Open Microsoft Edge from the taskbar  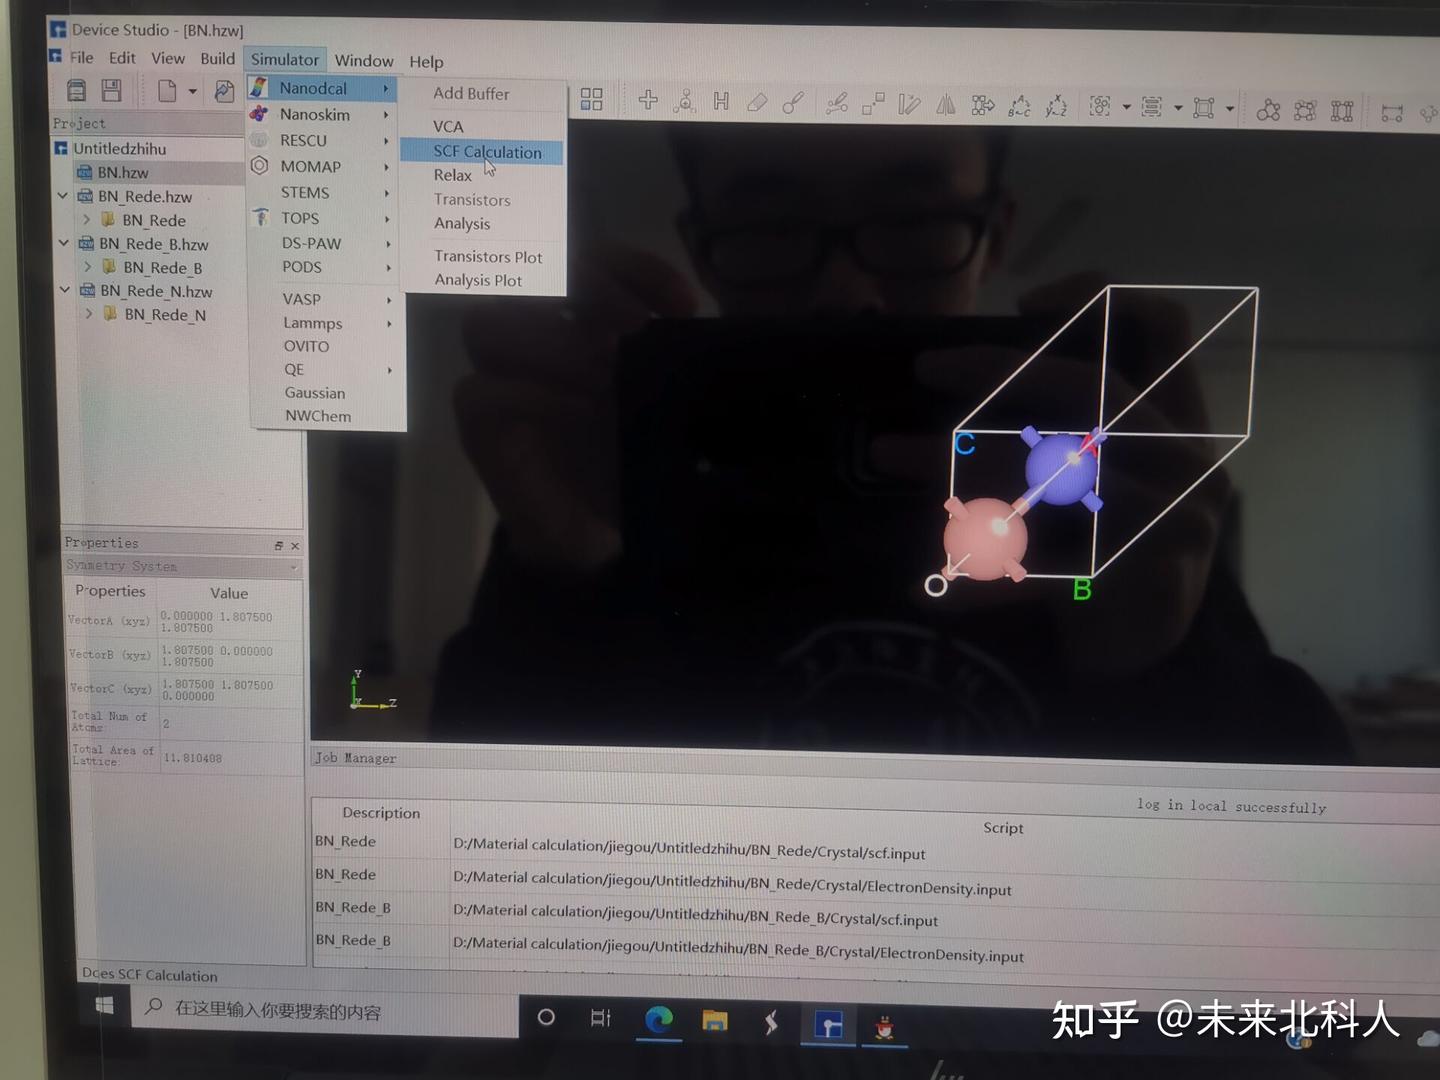pyautogui.click(x=657, y=1020)
